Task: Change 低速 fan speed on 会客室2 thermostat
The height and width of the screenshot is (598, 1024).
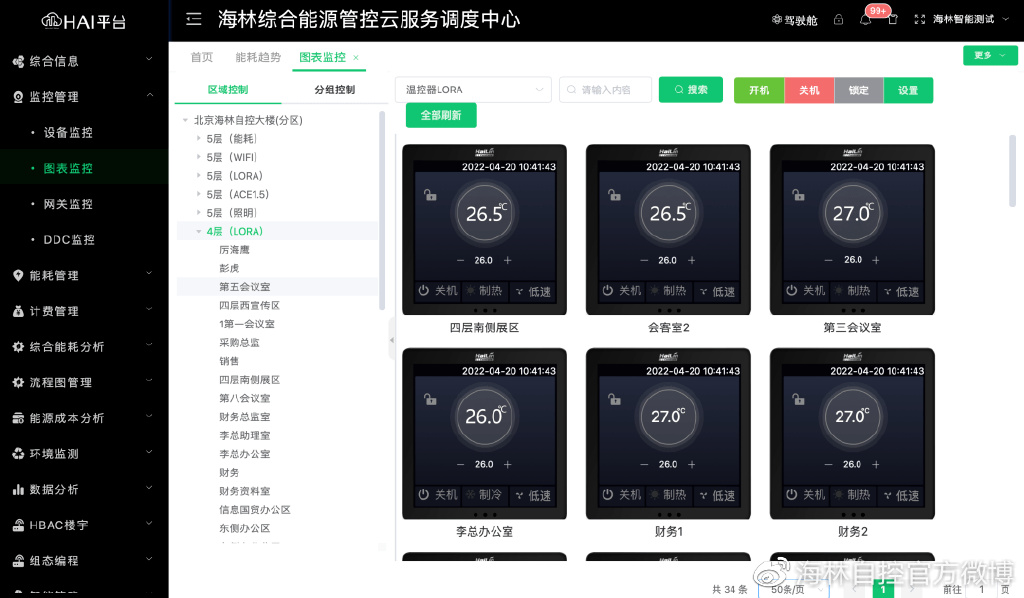Action: click(717, 291)
